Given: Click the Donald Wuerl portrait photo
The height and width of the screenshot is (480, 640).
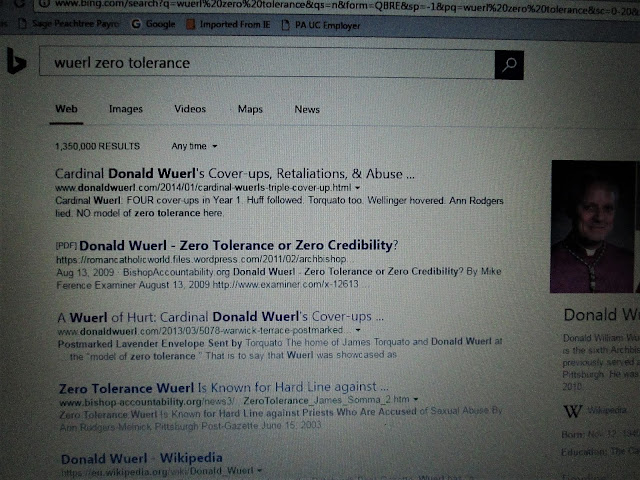Looking at the screenshot, I should (x=594, y=227).
